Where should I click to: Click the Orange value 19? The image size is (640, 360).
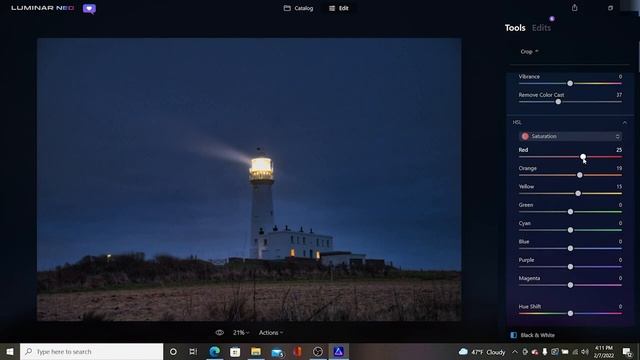coord(619,168)
